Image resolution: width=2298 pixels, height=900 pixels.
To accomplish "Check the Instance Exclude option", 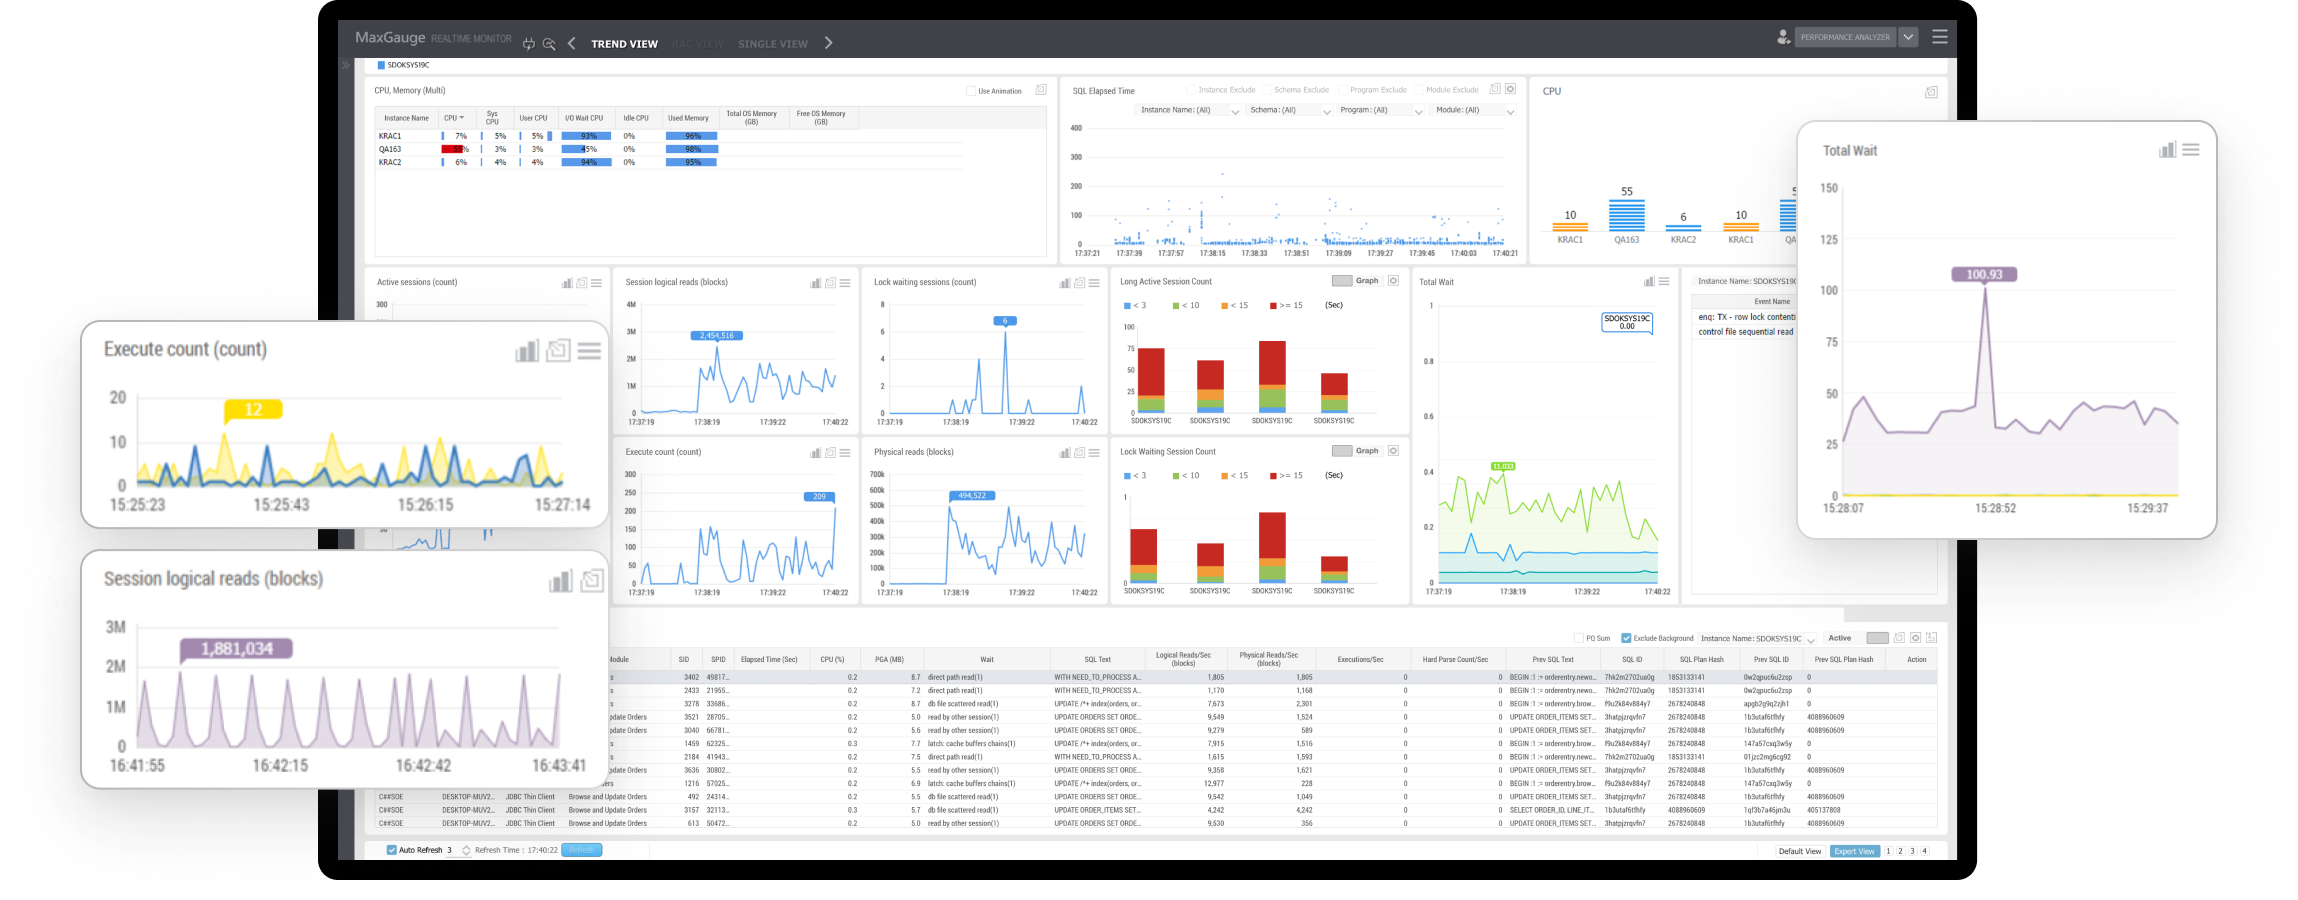I will coord(1191,90).
